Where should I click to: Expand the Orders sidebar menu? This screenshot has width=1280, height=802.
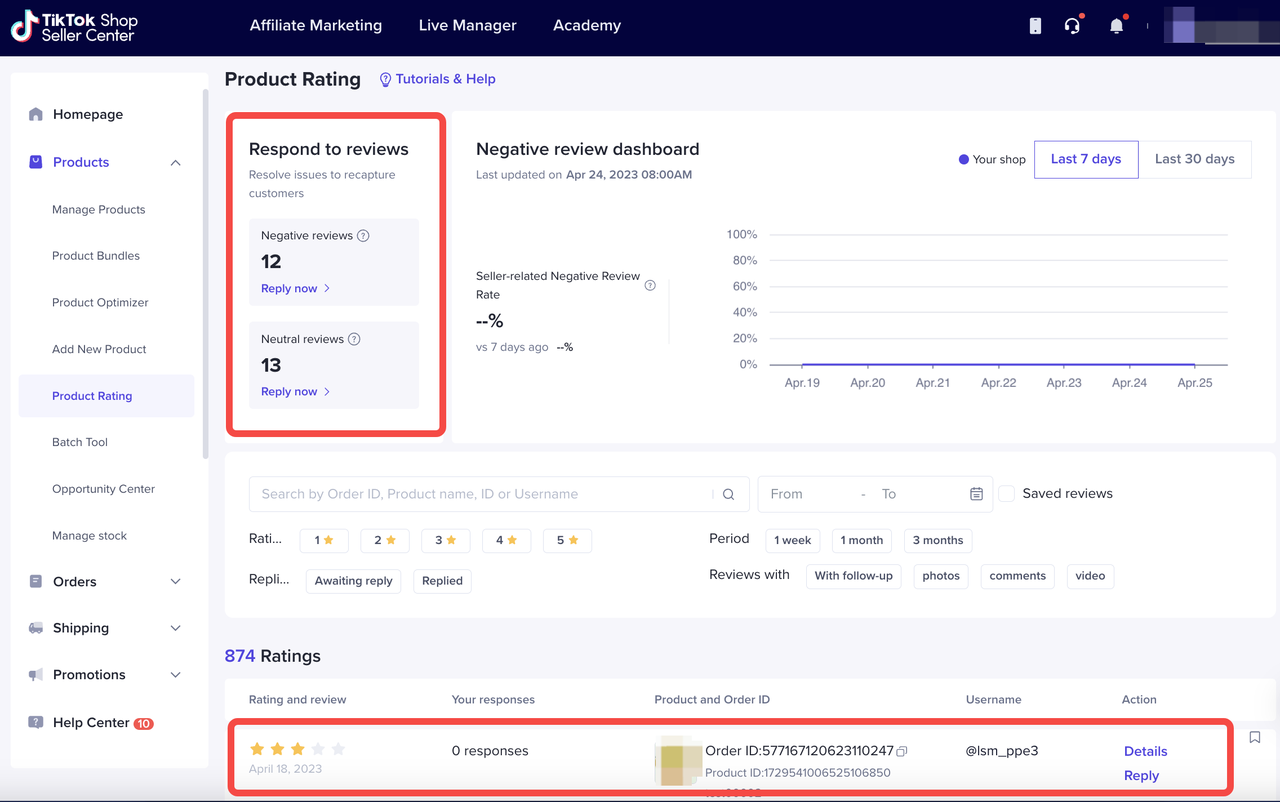(x=176, y=582)
